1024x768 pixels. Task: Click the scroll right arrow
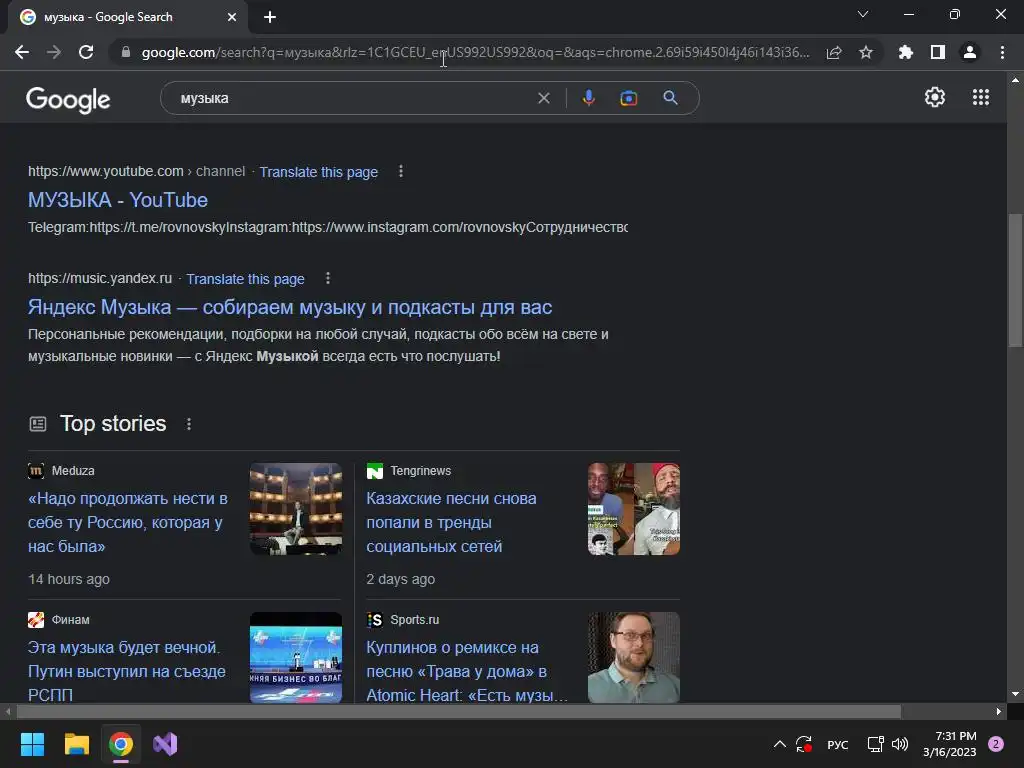pyautogui.click(x=998, y=711)
